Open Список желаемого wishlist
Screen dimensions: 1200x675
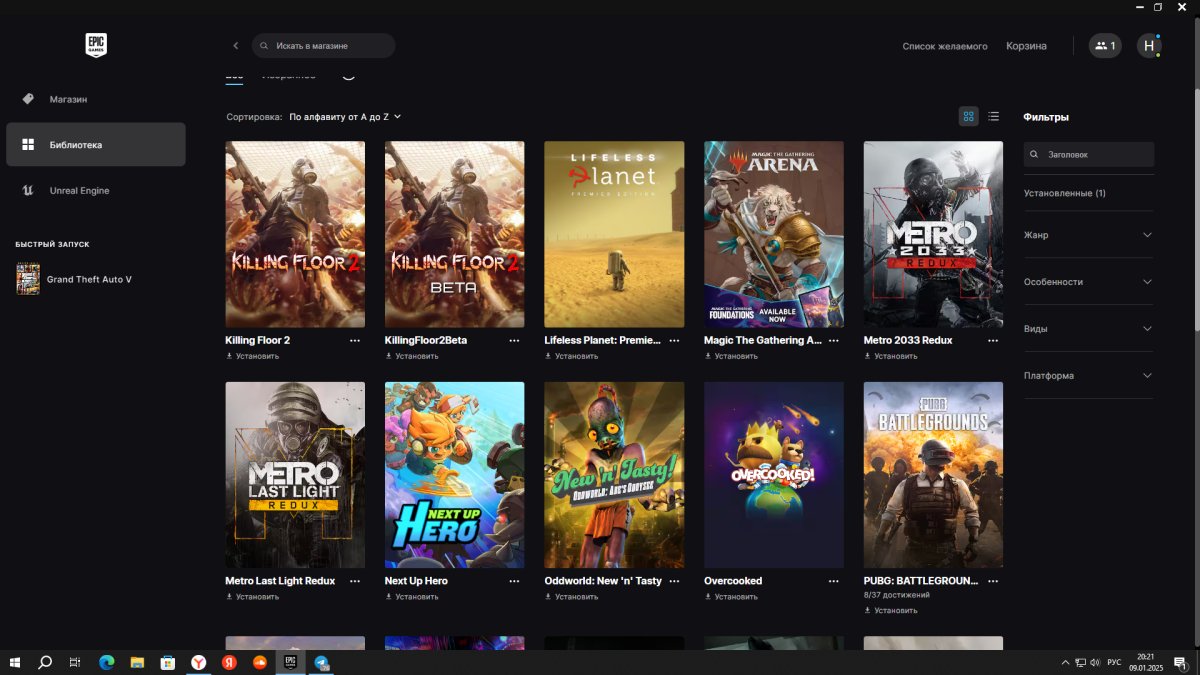coord(945,46)
